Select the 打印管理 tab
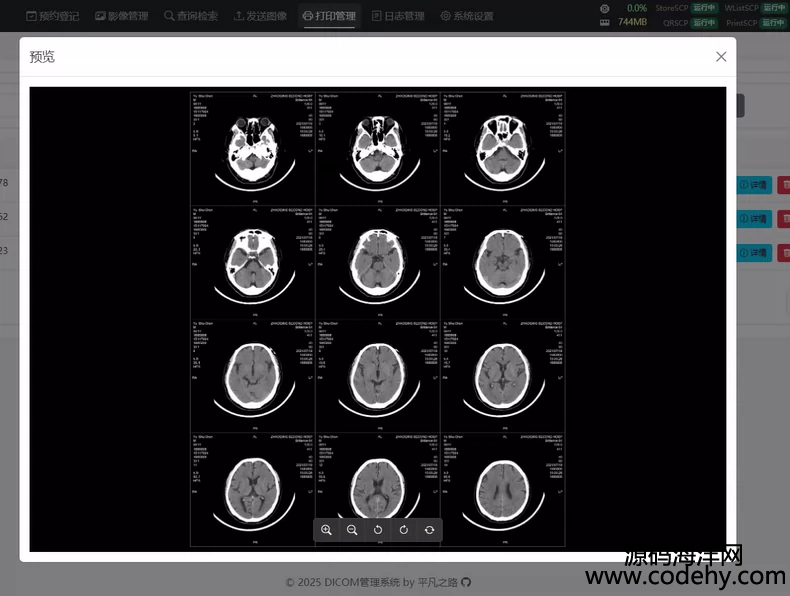Viewport: 790px width, 596px height. point(330,16)
